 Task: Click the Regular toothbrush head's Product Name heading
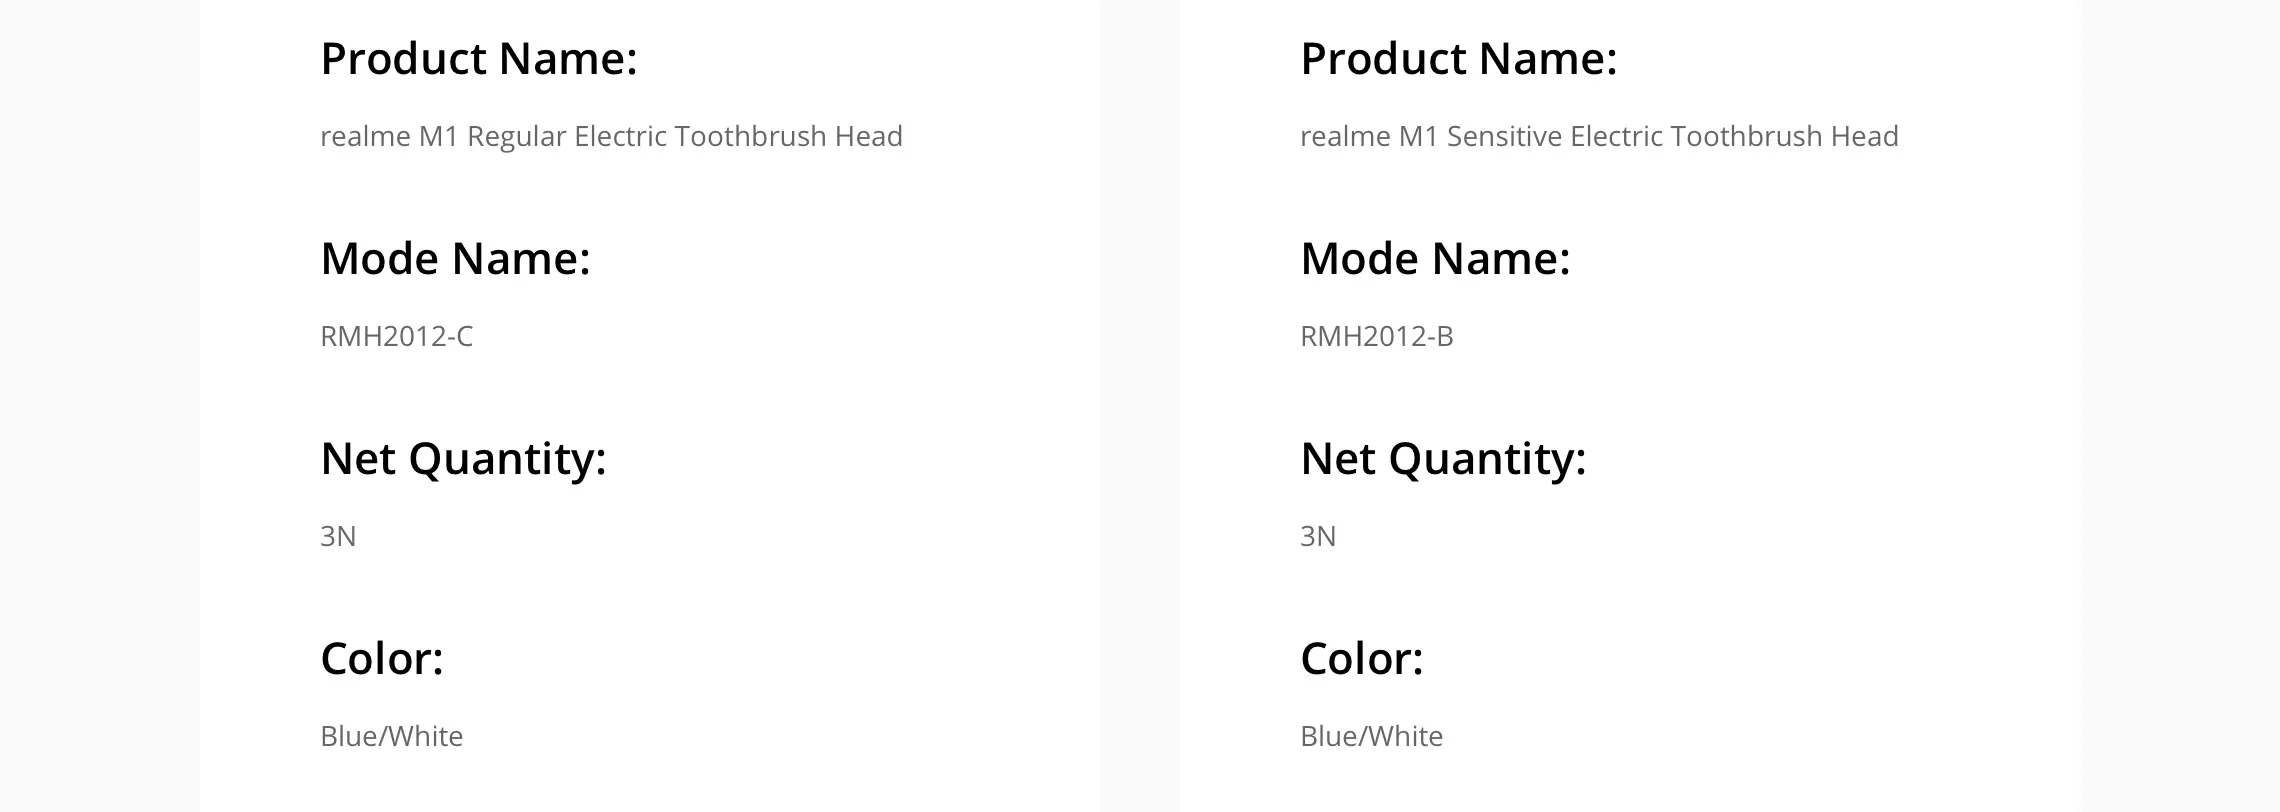point(478,58)
